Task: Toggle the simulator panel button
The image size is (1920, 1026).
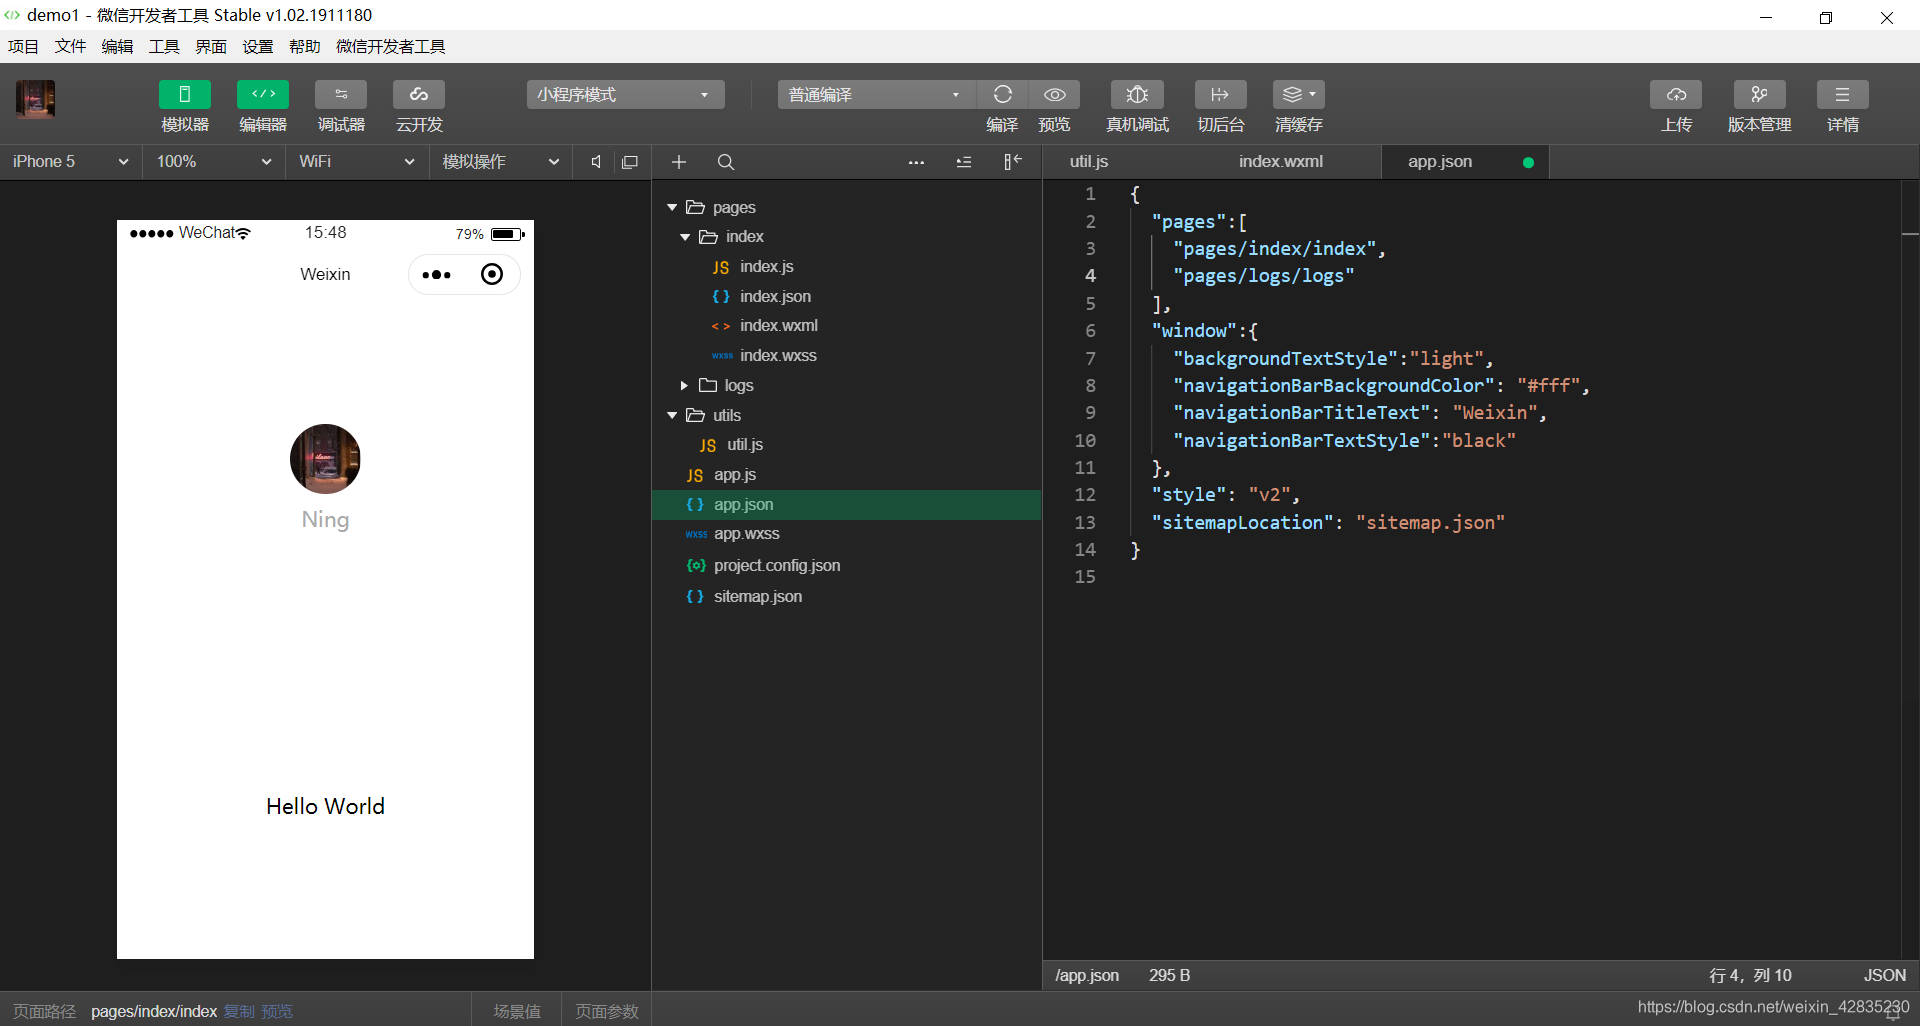Action: pyautogui.click(x=185, y=95)
